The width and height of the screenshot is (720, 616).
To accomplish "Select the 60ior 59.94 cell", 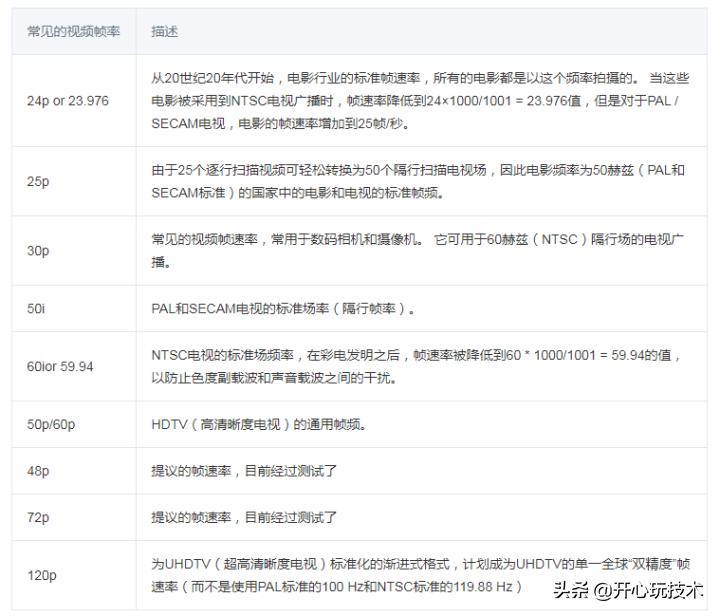I will click(73, 366).
